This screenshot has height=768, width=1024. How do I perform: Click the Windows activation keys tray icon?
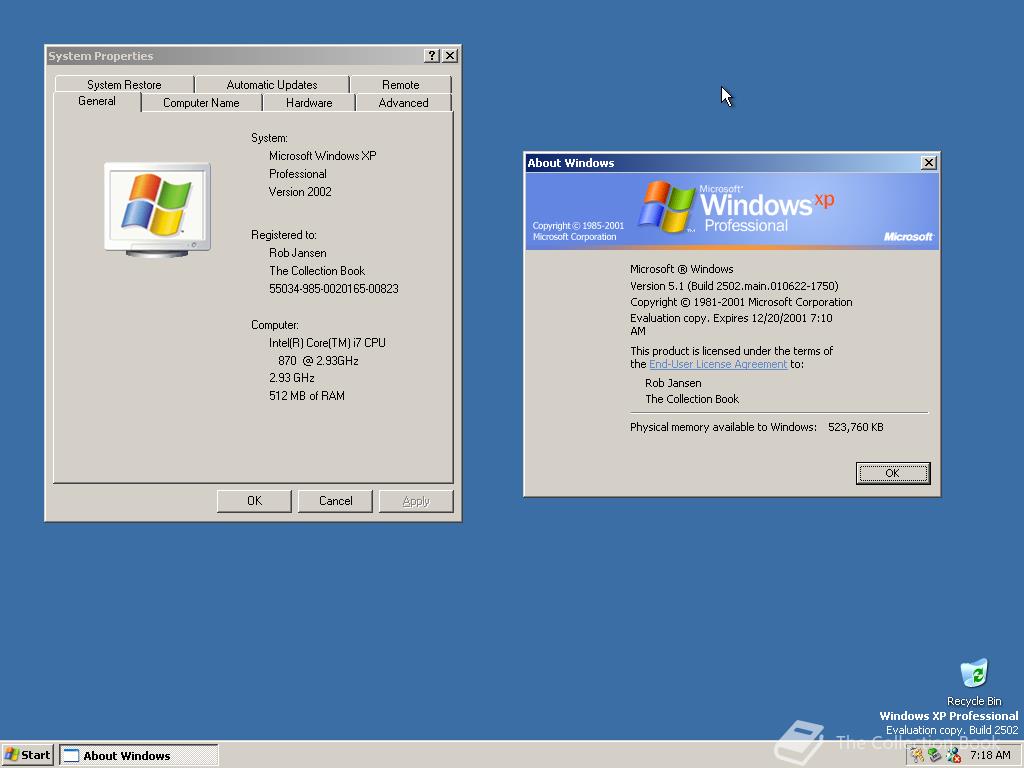tap(918, 756)
